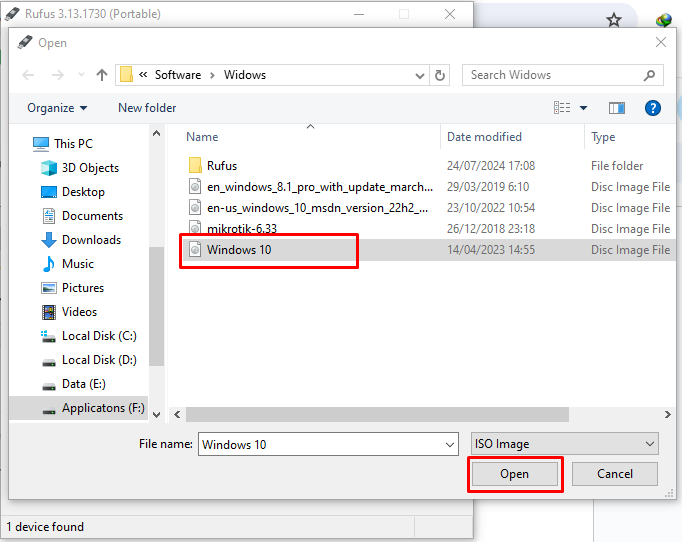Click the Windows 10 disc icon
Image resolution: width=682 pixels, height=542 pixels.
[x=195, y=249]
